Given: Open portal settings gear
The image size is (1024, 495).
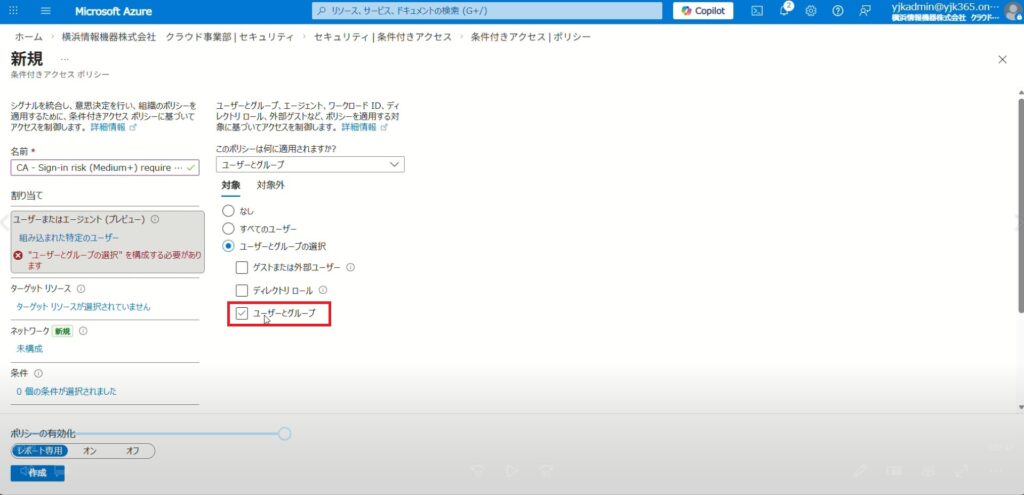Looking at the screenshot, I should [x=811, y=11].
